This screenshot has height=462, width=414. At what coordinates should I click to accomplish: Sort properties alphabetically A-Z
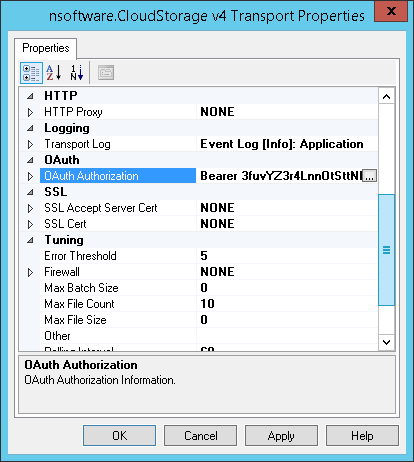54,73
